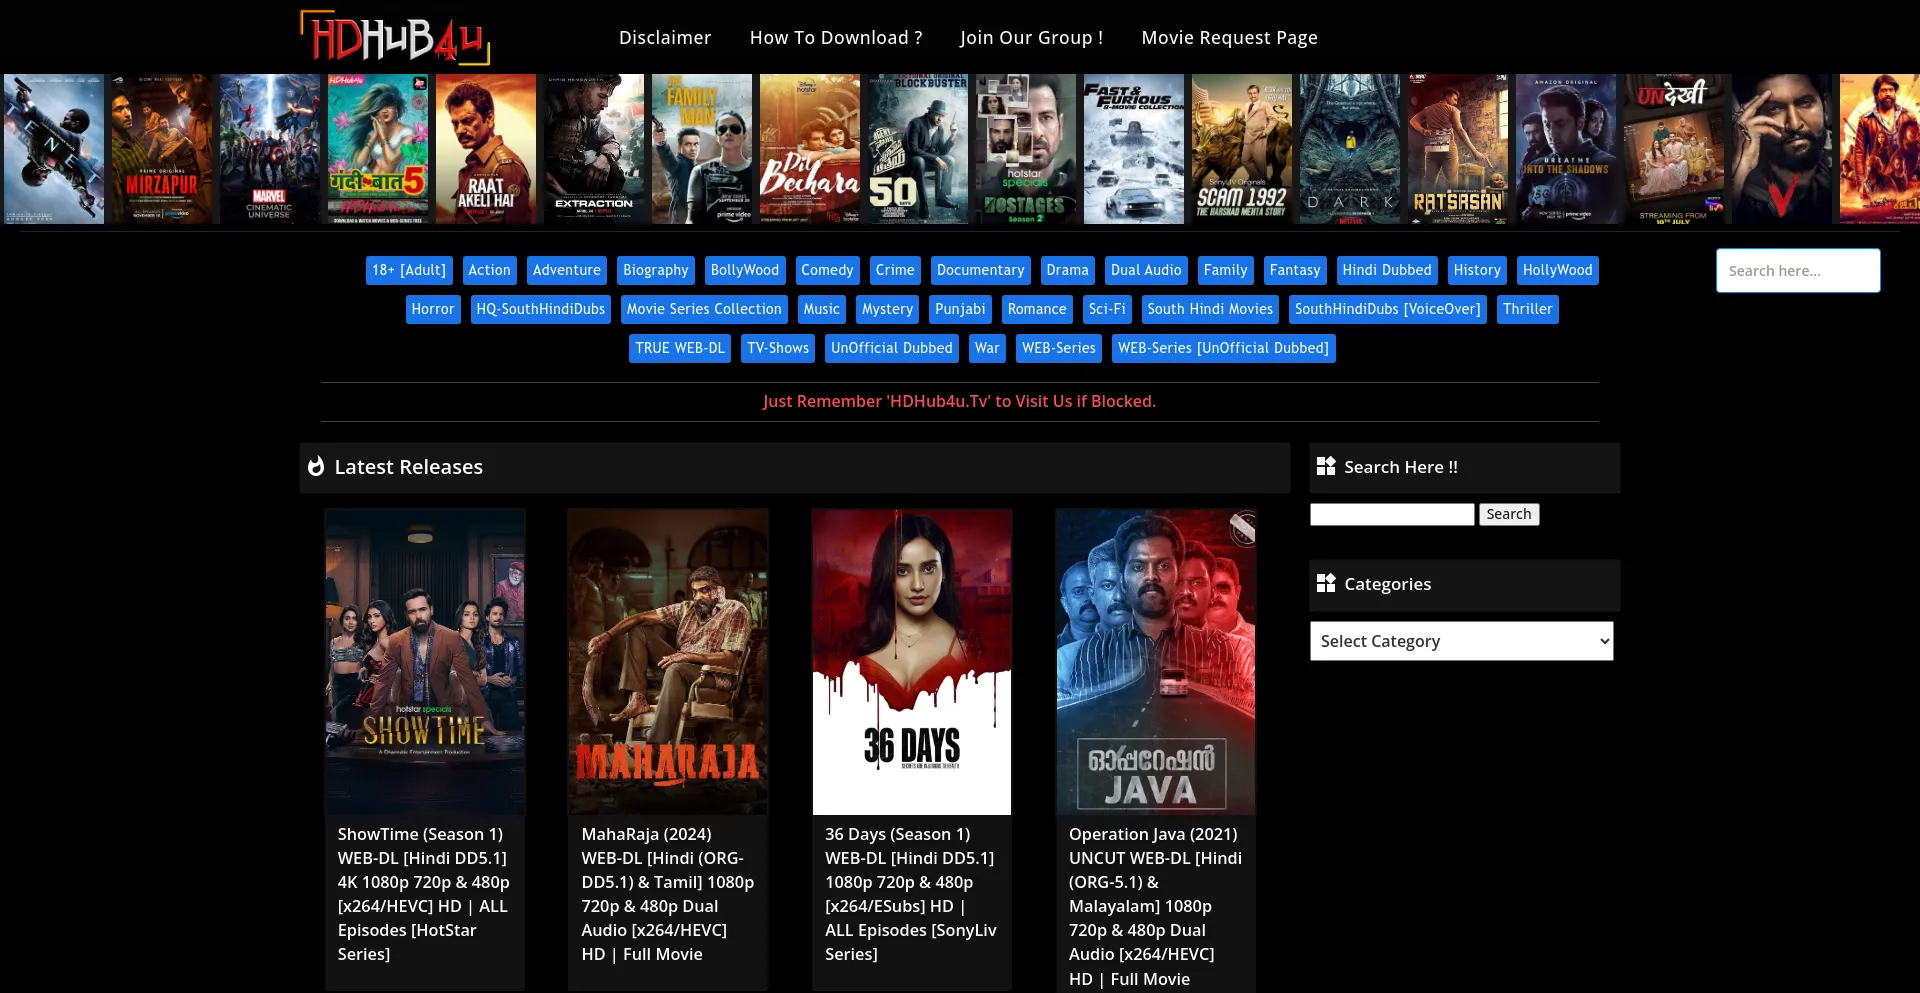The height and width of the screenshot is (993, 1920).
Task: Open the Dil Bechara poster
Action: 810,149
